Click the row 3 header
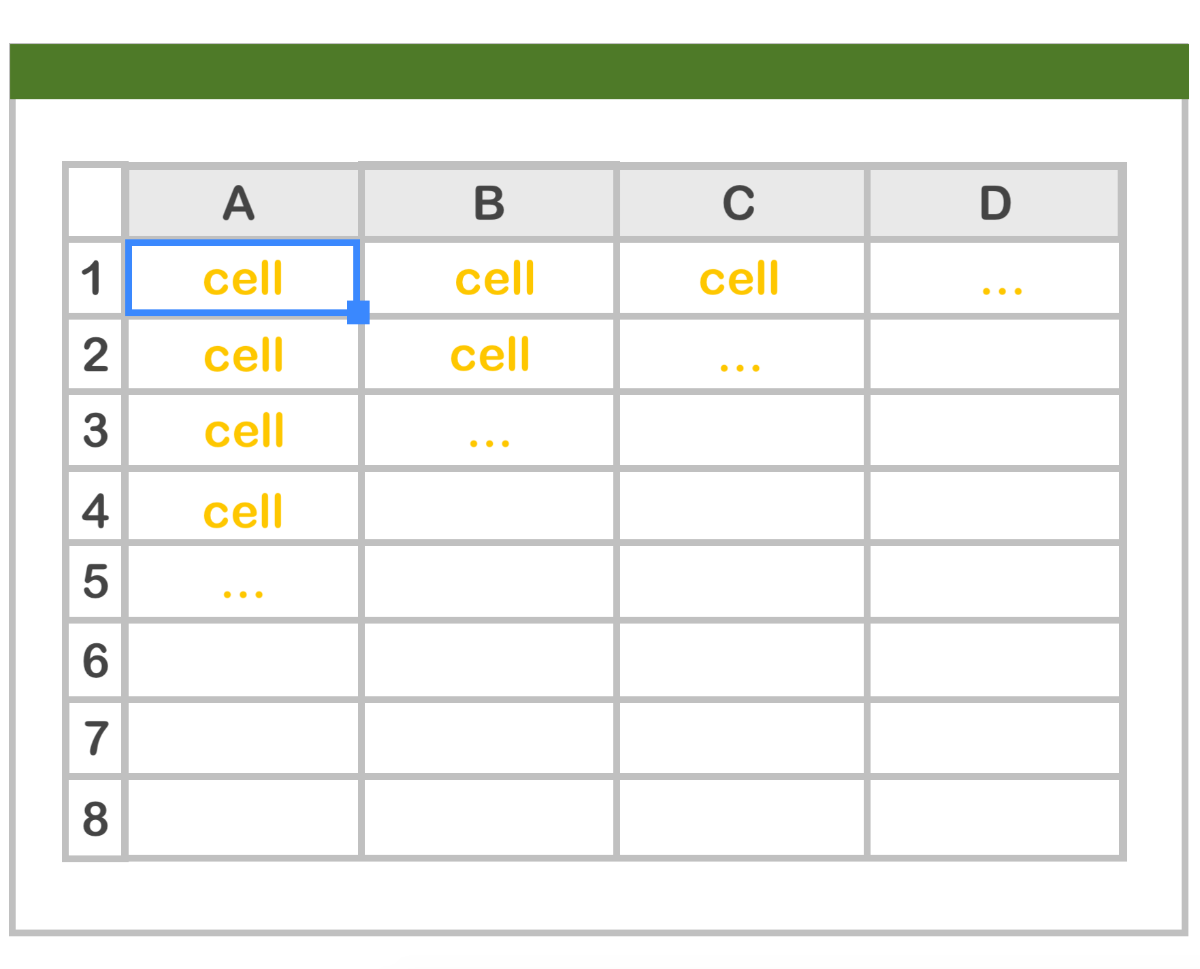The height and width of the screenshot is (969, 1200). point(94,431)
